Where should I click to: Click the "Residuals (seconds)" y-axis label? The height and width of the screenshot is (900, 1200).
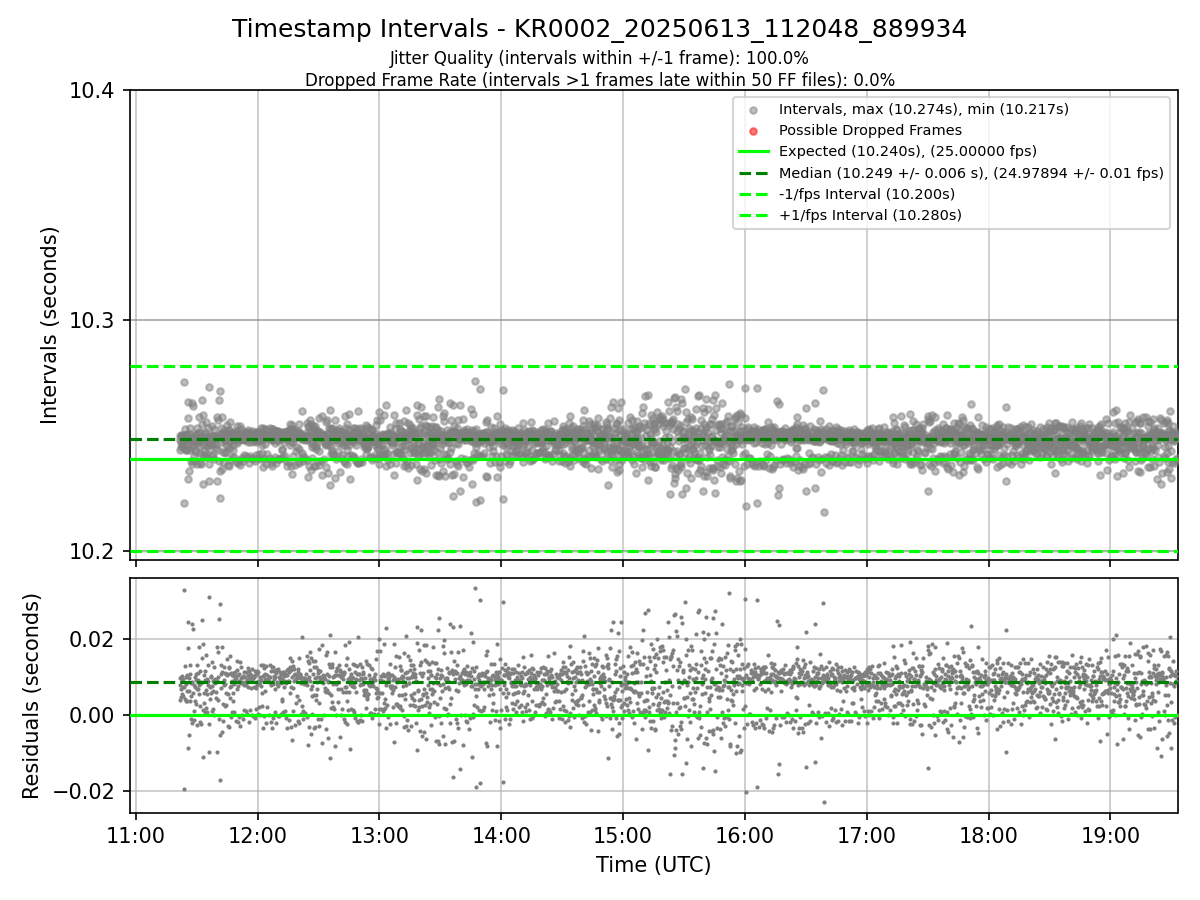point(31,696)
